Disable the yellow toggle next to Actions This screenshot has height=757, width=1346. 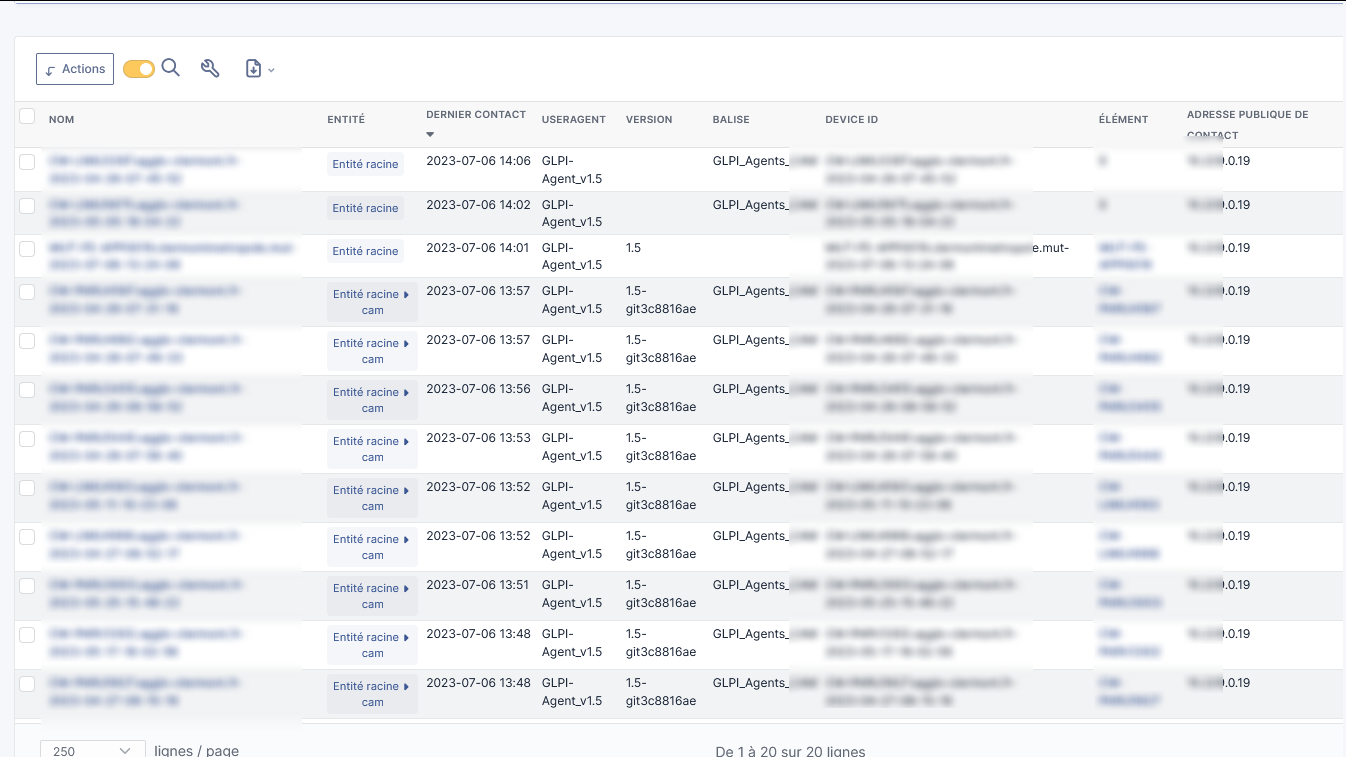[138, 68]
